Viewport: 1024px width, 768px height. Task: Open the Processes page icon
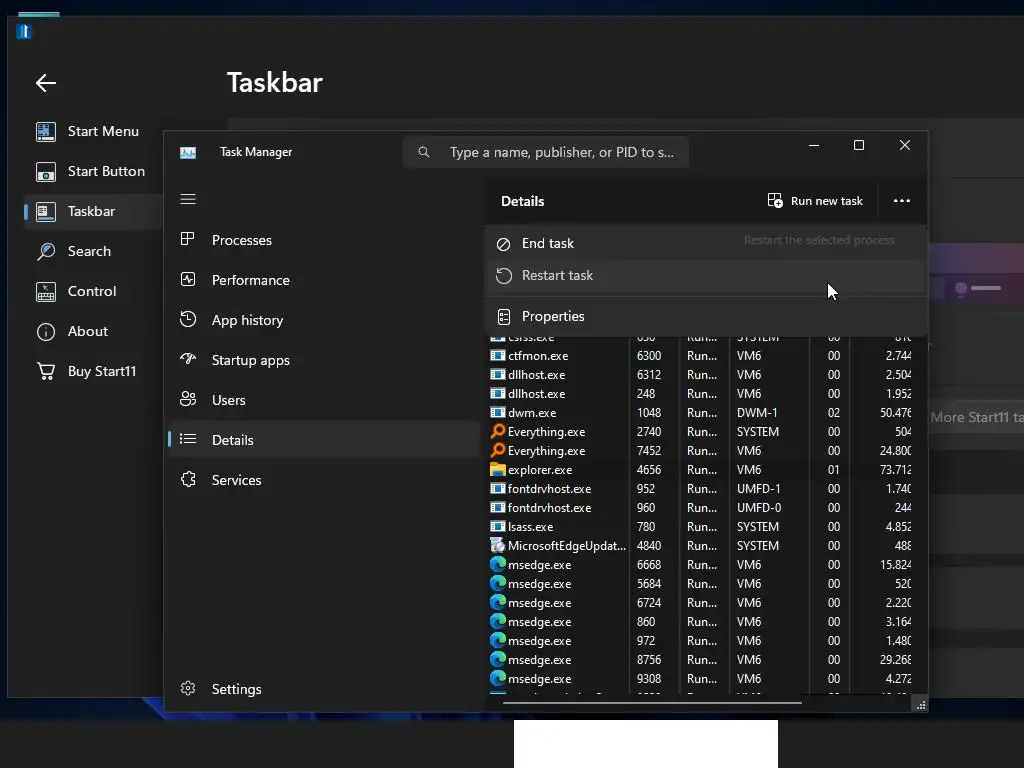(188, 239)
